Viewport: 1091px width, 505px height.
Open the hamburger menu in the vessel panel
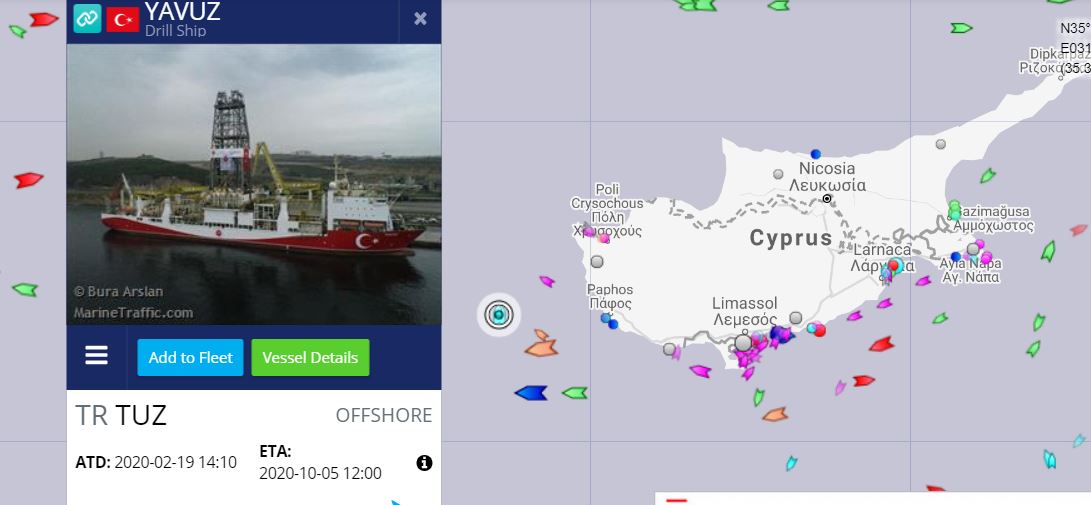(x=97, y=355)
